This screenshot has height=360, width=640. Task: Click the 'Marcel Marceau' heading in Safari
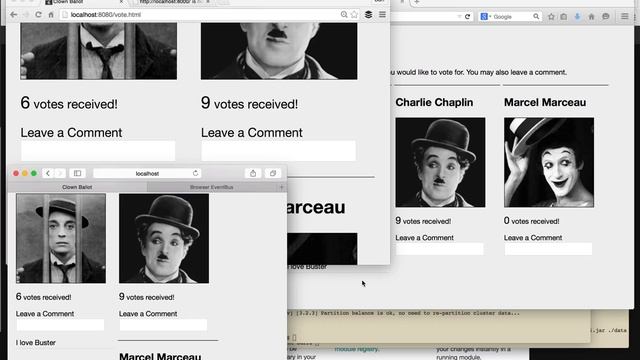pyautogui.click(x=160, y=356)
